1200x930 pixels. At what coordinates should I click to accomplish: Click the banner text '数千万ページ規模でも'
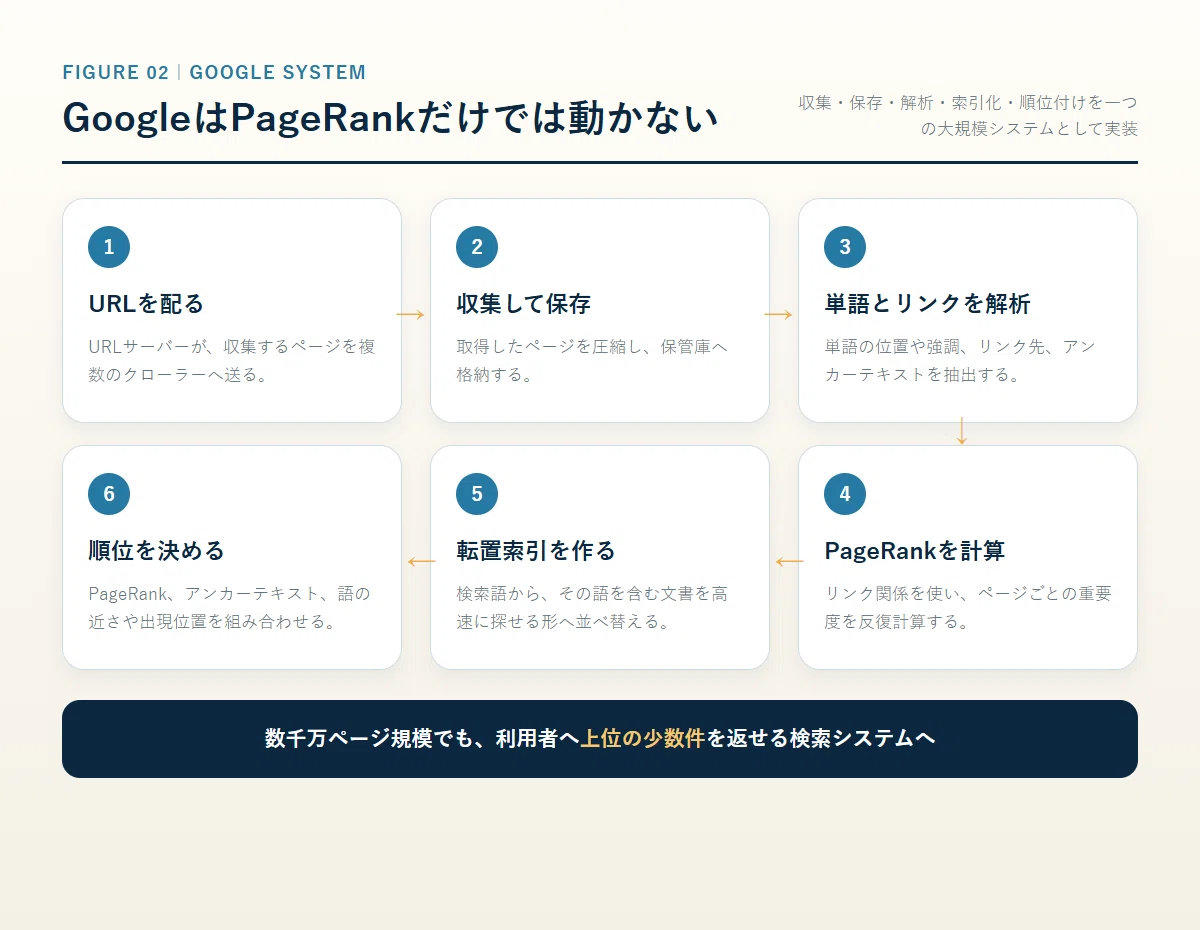tap(369, 739)
